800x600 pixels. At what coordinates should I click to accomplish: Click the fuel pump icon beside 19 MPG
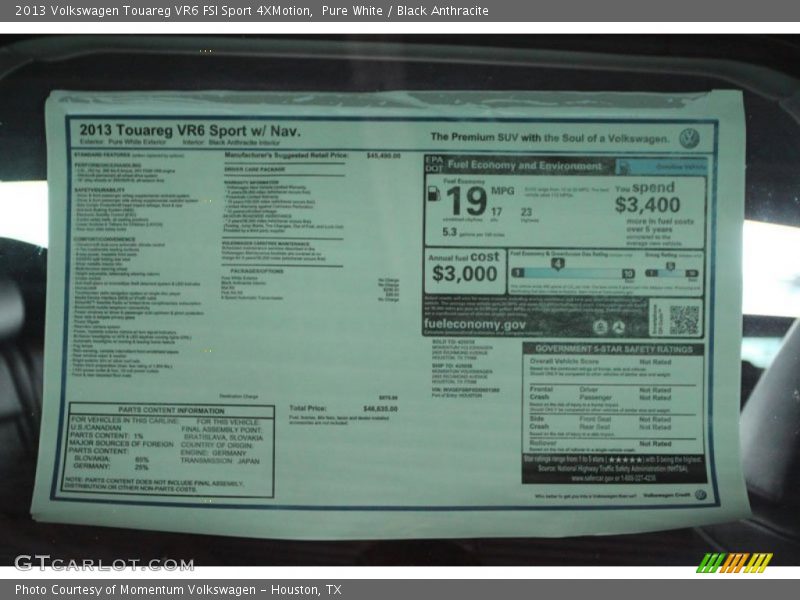pyautogui.click(x=433, y=193)
